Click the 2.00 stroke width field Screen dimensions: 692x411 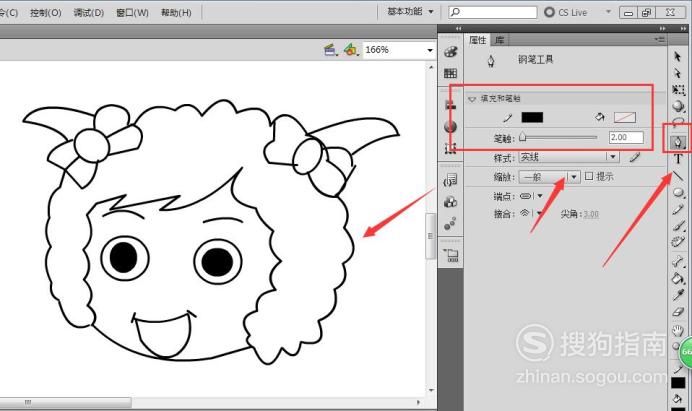626,137
